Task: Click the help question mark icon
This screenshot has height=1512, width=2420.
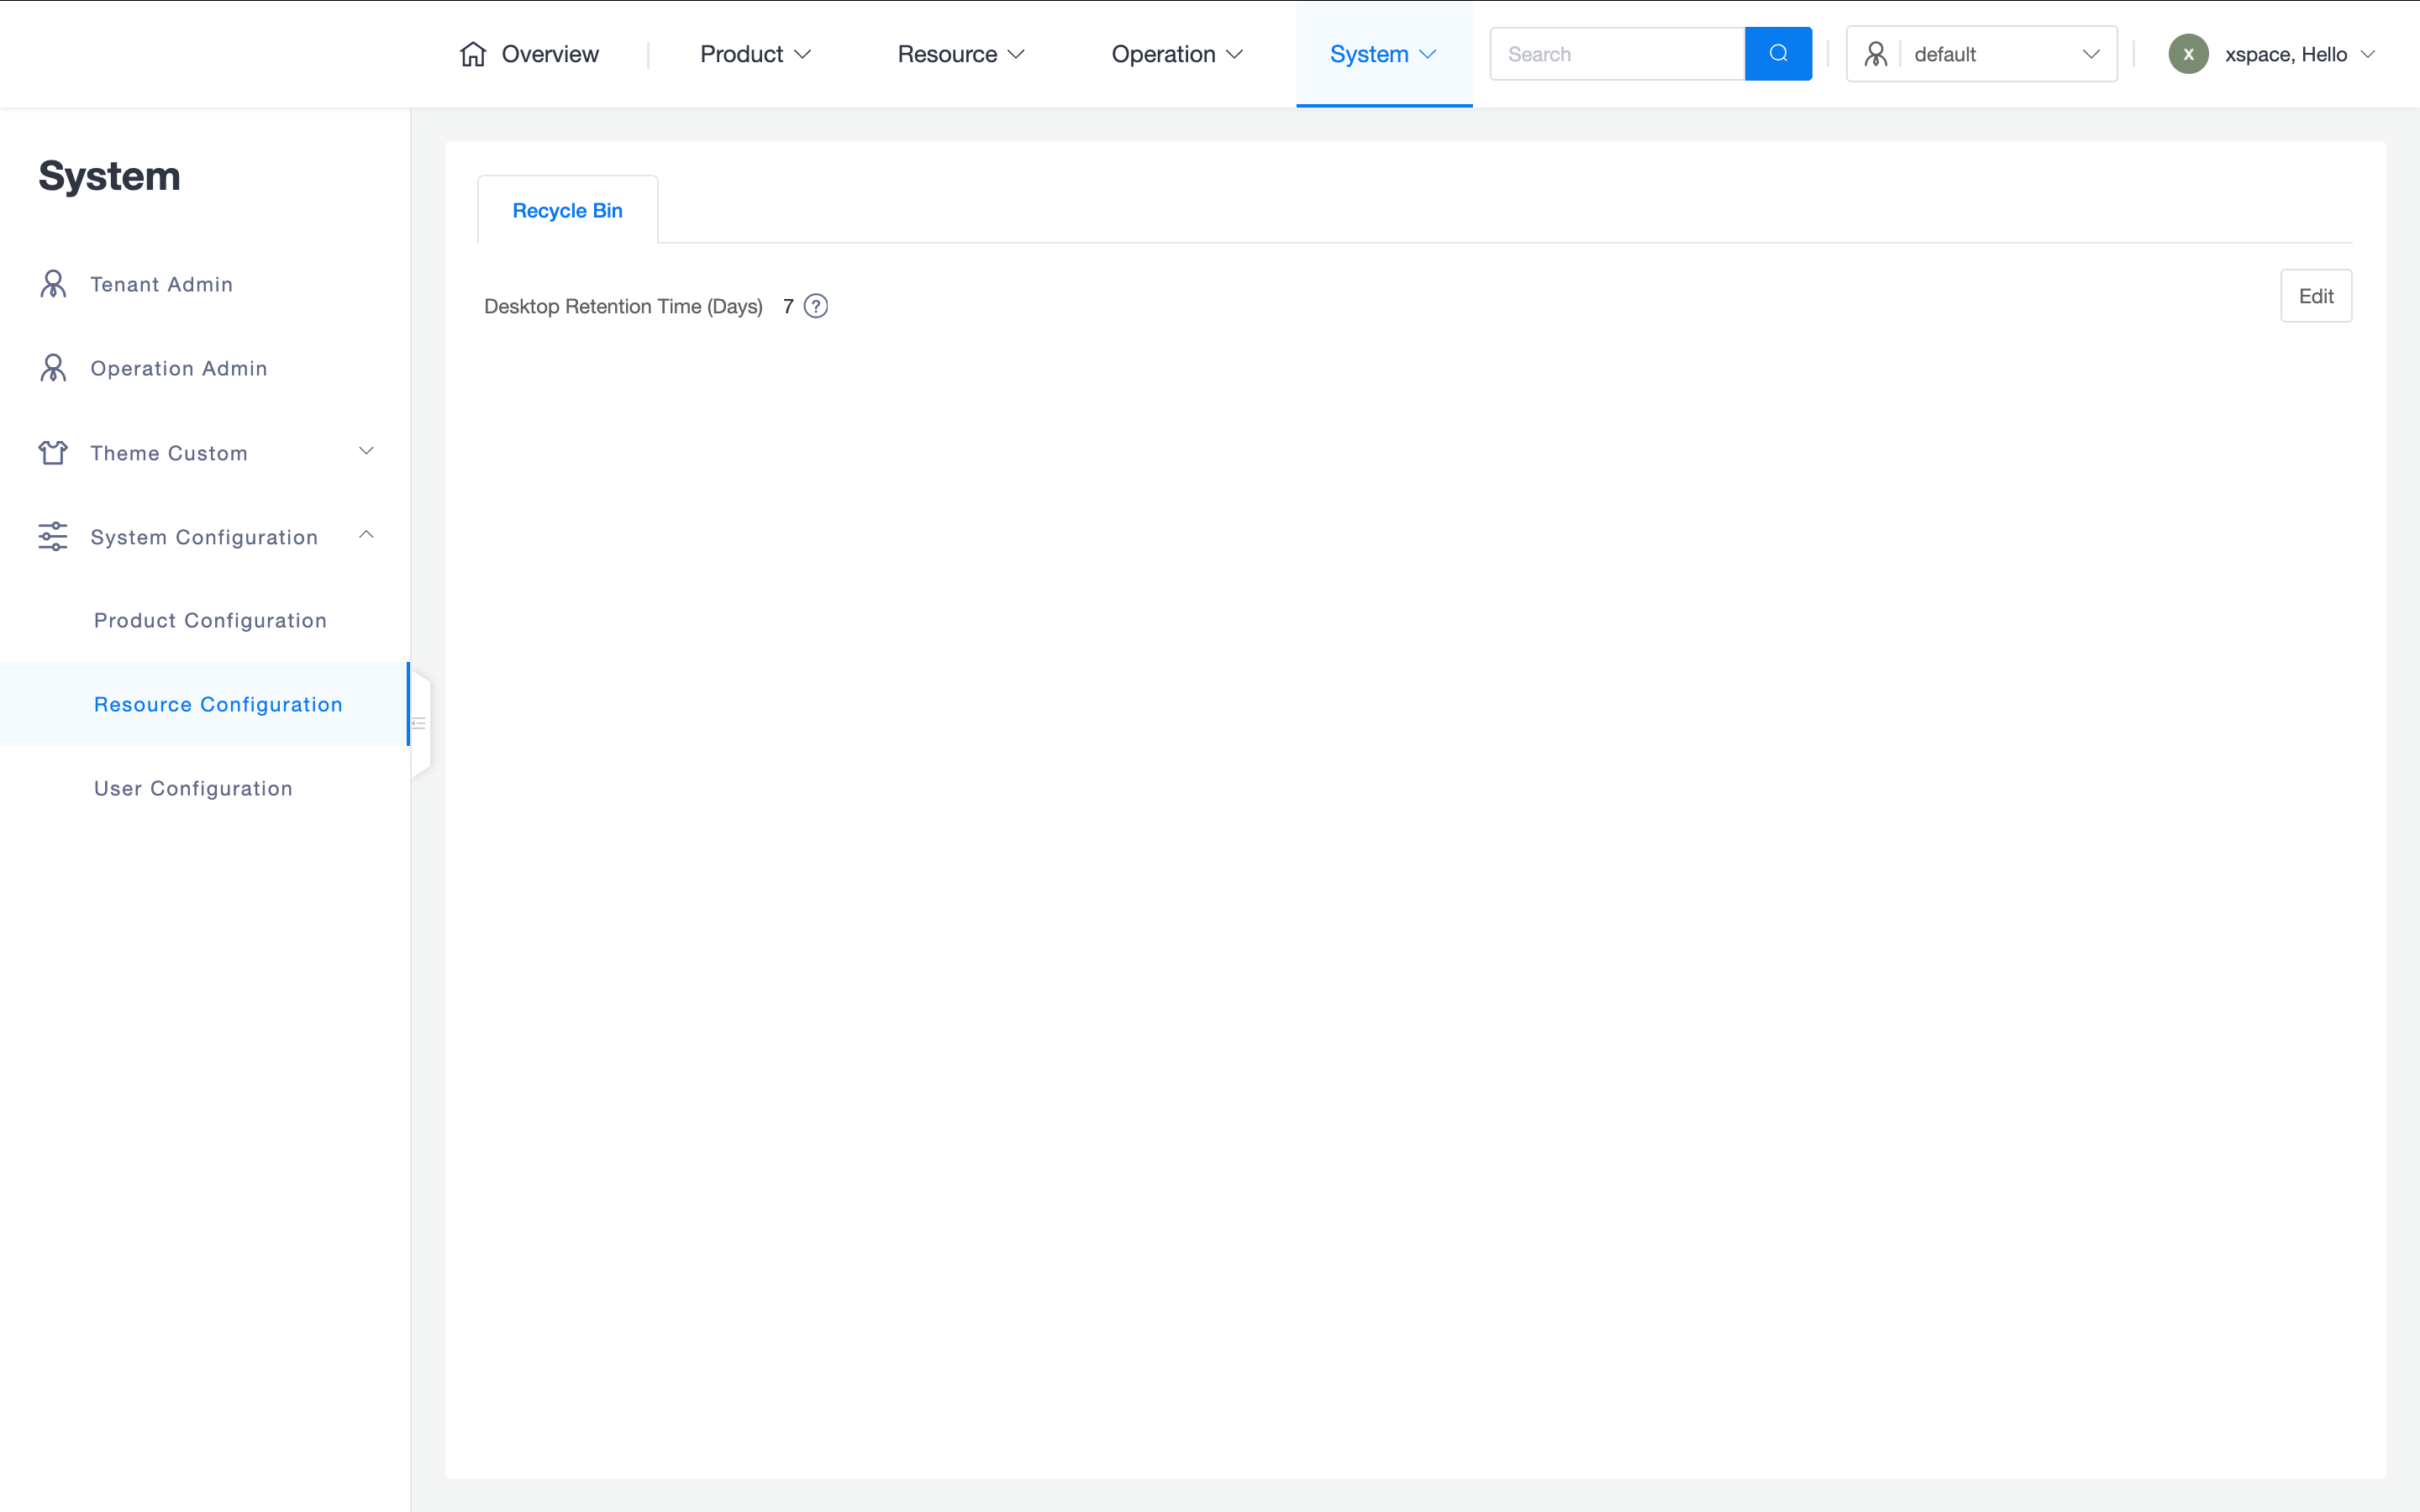Action: 816,306
